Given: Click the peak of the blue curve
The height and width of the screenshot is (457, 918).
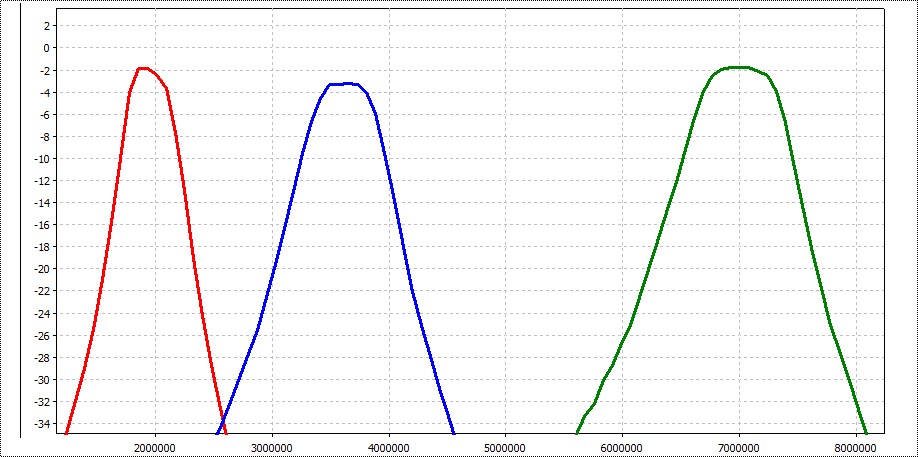Looking at the screenshot, I should pos(345,84).
